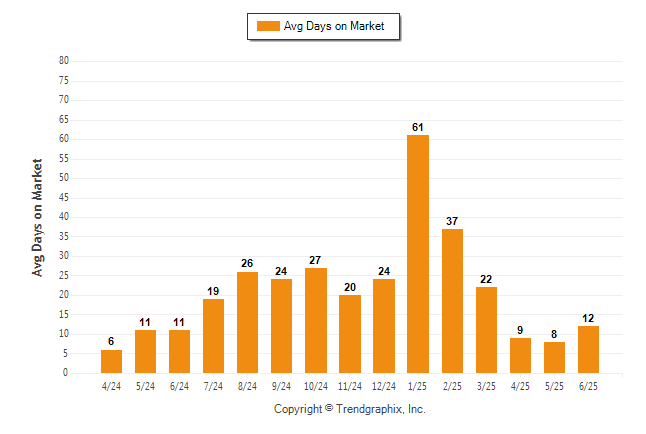Select the tallest bar labeled 61

tap(418, 254)
